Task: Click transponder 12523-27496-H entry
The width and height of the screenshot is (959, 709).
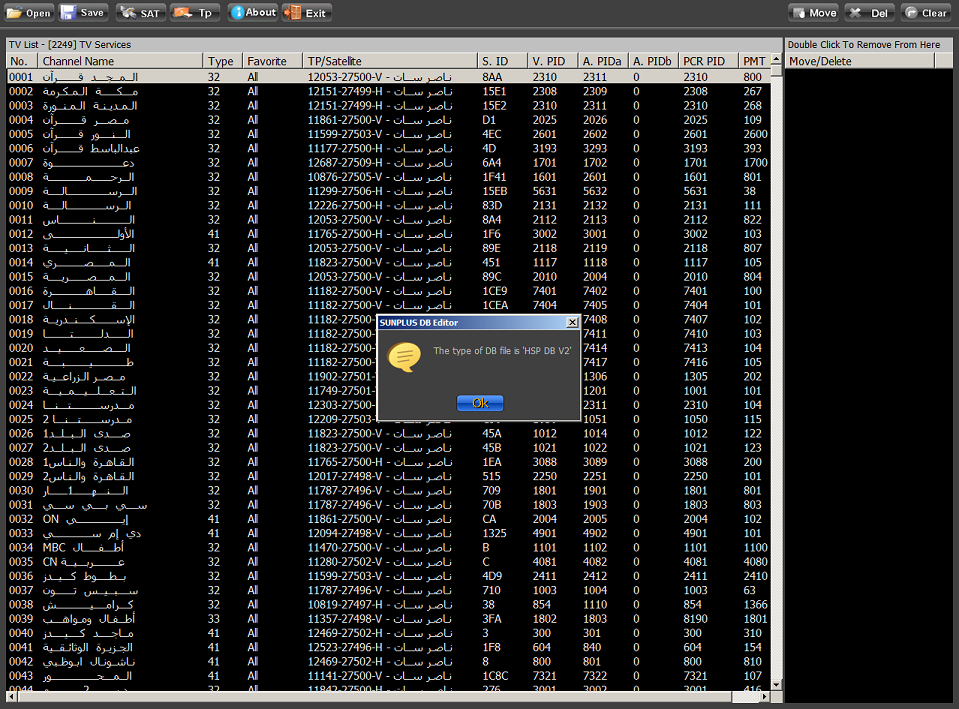Action: (379, 647)
